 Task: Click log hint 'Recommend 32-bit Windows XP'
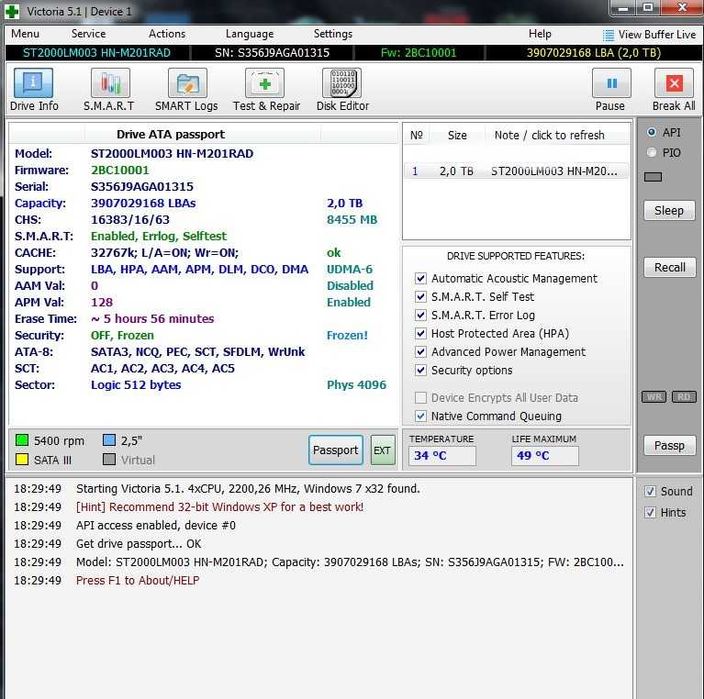[x=220, y=507]
